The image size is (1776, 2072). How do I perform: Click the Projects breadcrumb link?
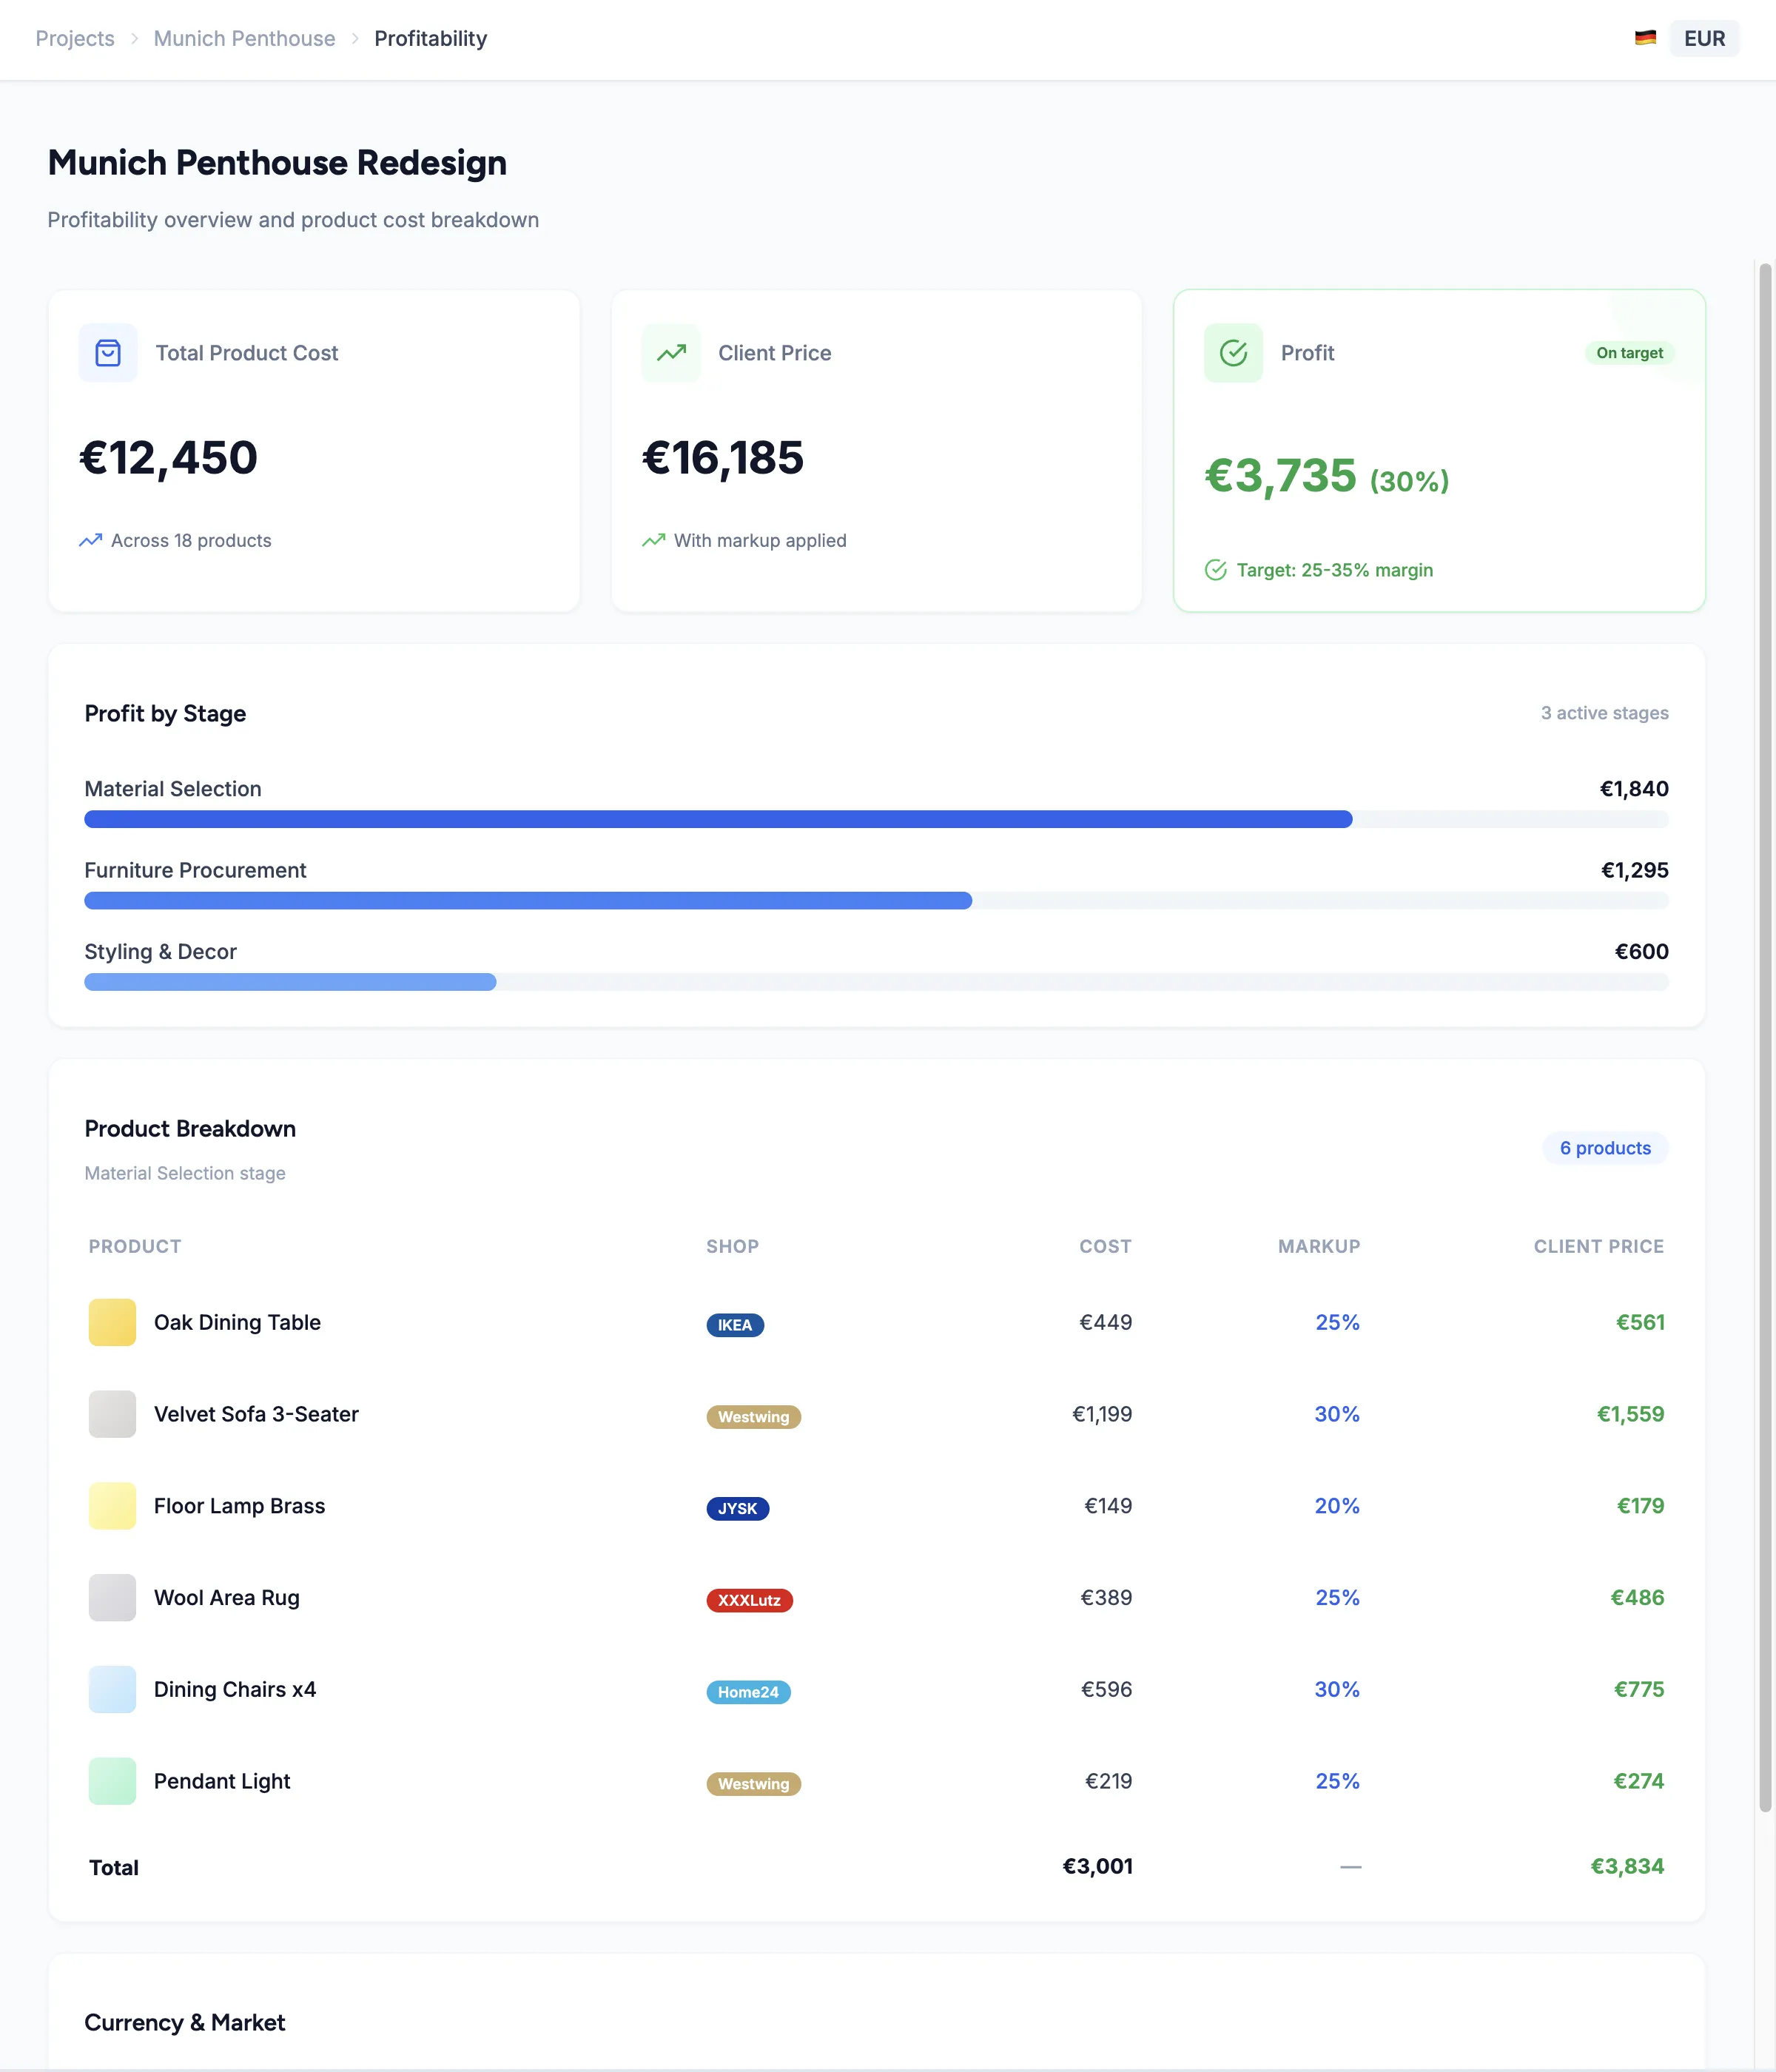(75, 38)
